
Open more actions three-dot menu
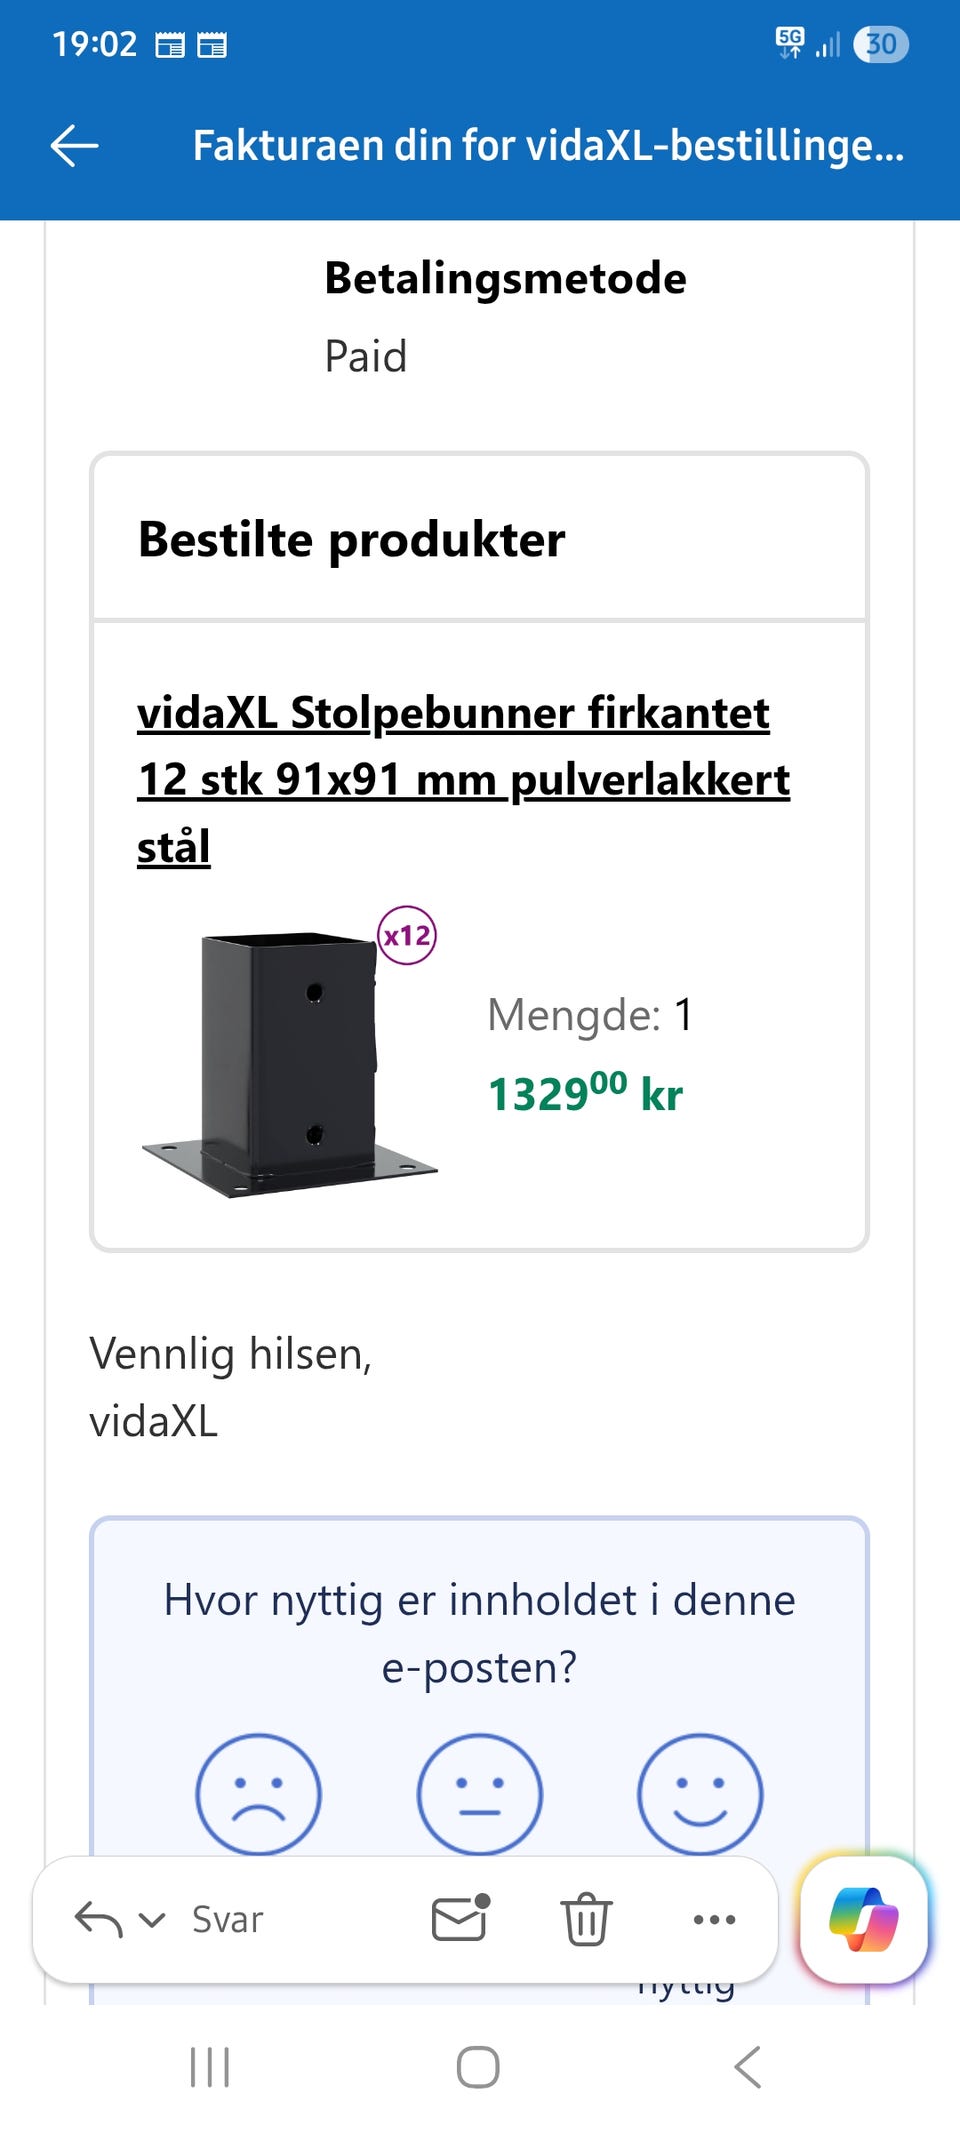click(x=714, y=1919)
